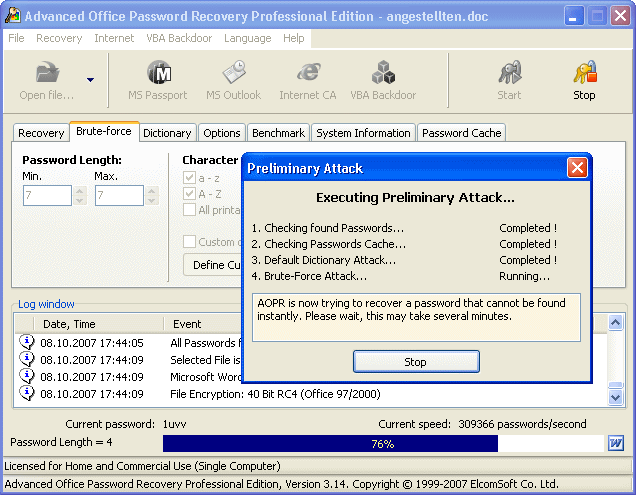Select the Brute-force tab
Viewport: 636px width, 495px height.
tap(104, 131)
